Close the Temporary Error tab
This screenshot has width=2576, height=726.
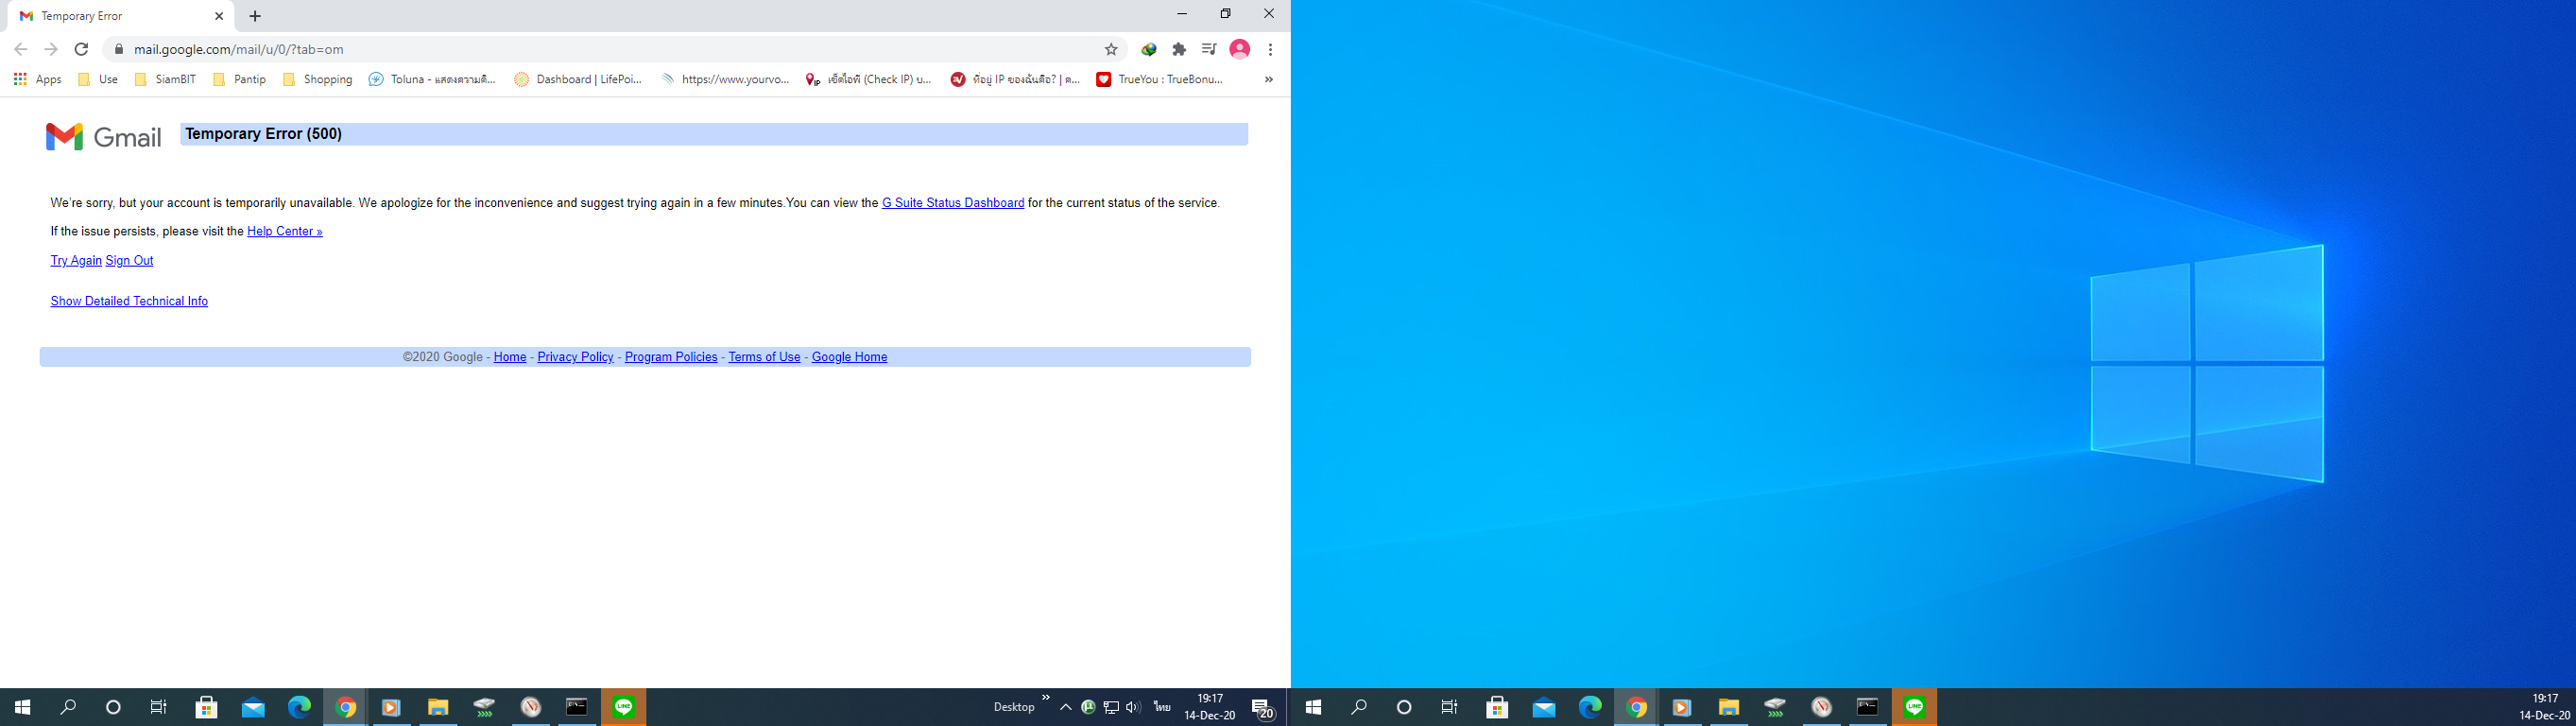pyautogui.click(x=219, y=16)
